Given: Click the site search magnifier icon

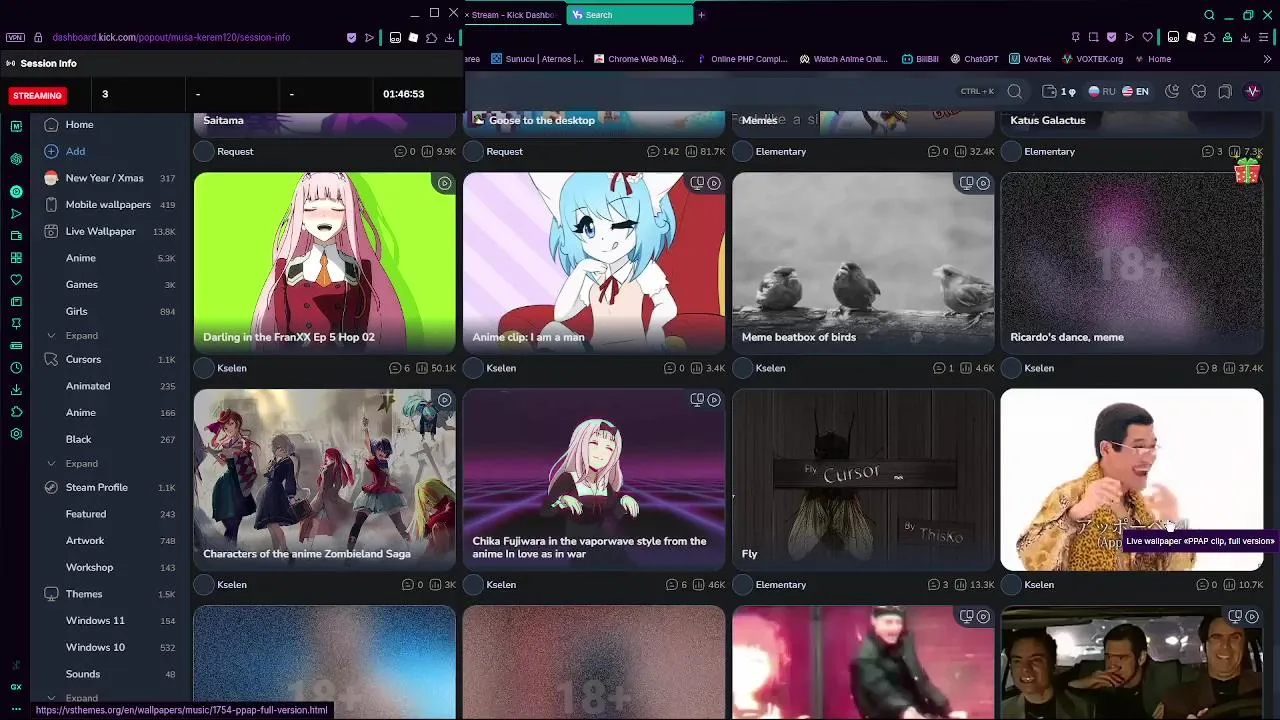Looking at the screenshot, I should 1015,92.
